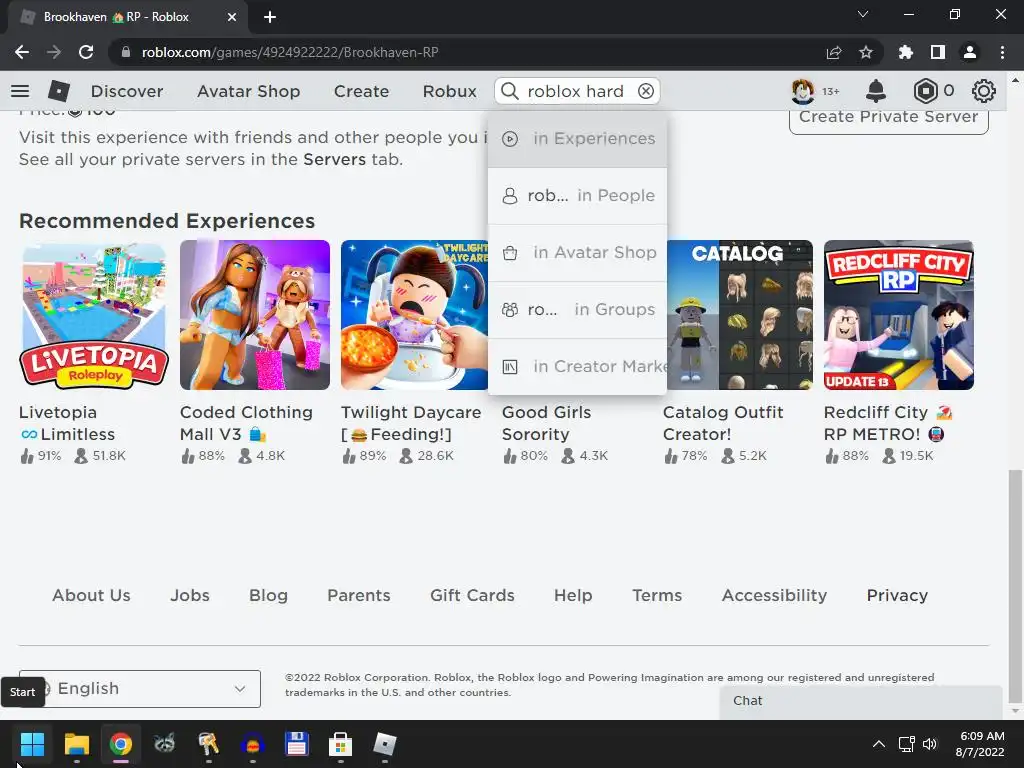This screenshot has width=1024, height=768.
Task: Click the browser address bar URL
Action: [290, 52]
